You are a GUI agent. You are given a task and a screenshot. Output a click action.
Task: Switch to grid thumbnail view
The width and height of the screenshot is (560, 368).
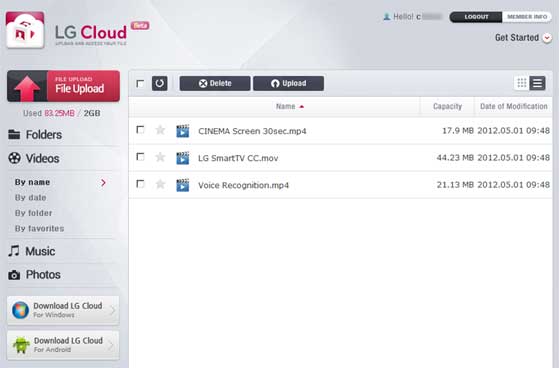click(x=522, y=83)
